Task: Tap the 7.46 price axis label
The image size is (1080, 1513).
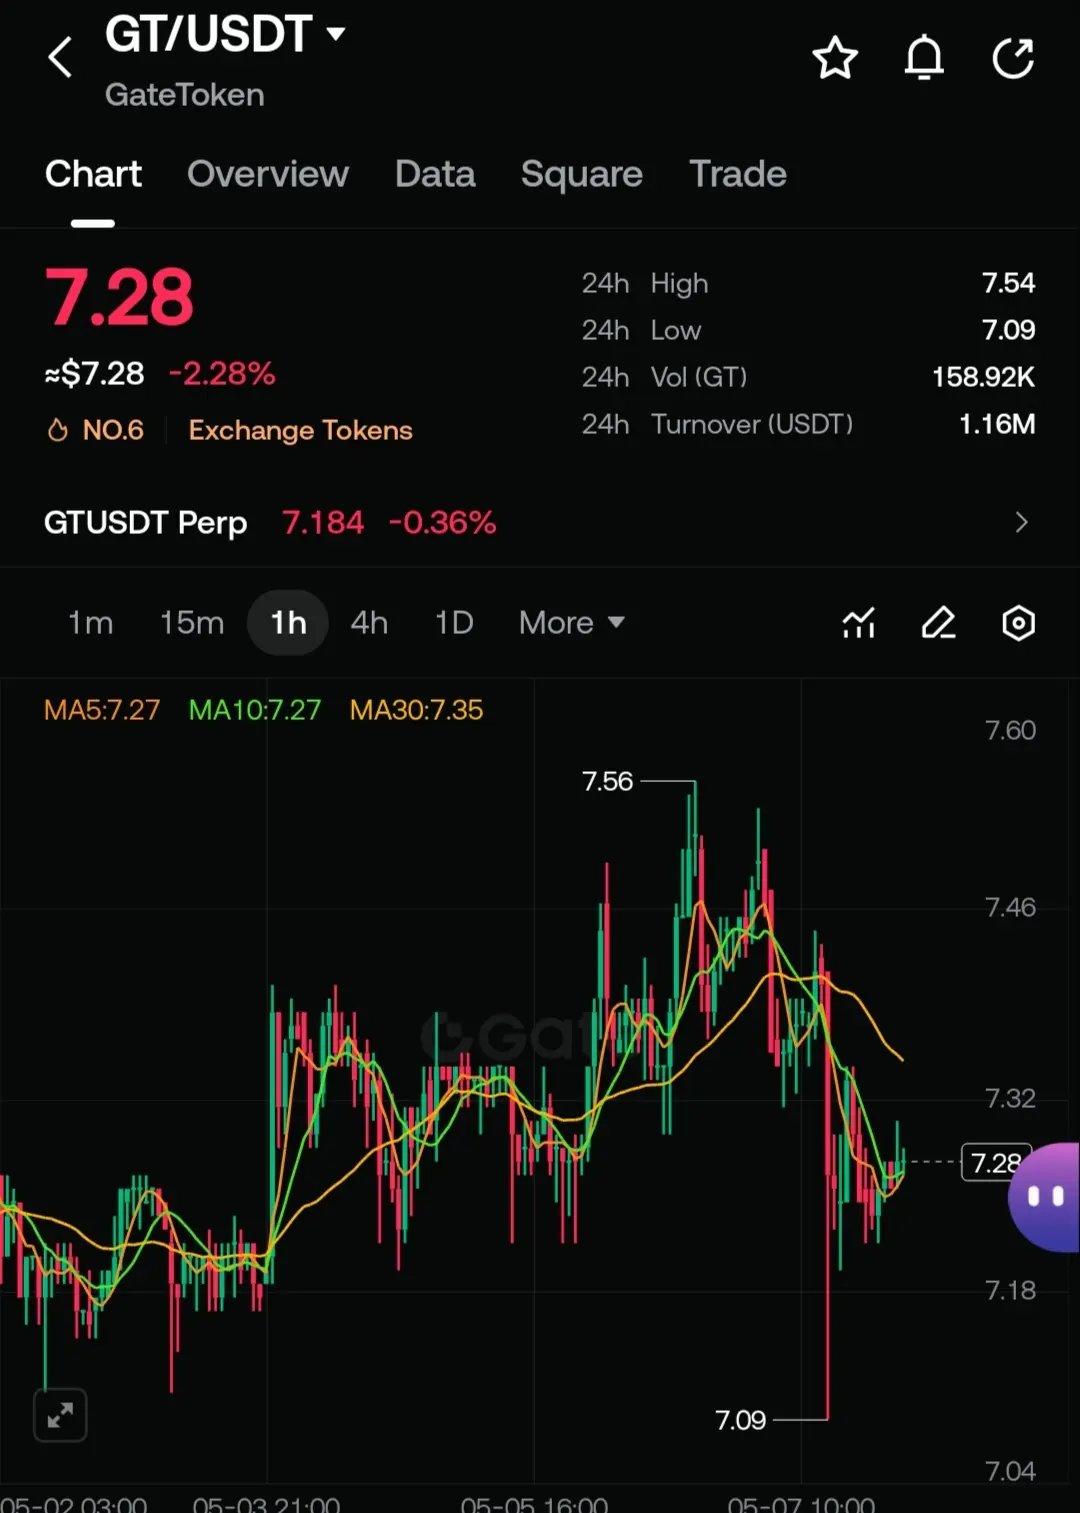Action: tap(1010, 907)
